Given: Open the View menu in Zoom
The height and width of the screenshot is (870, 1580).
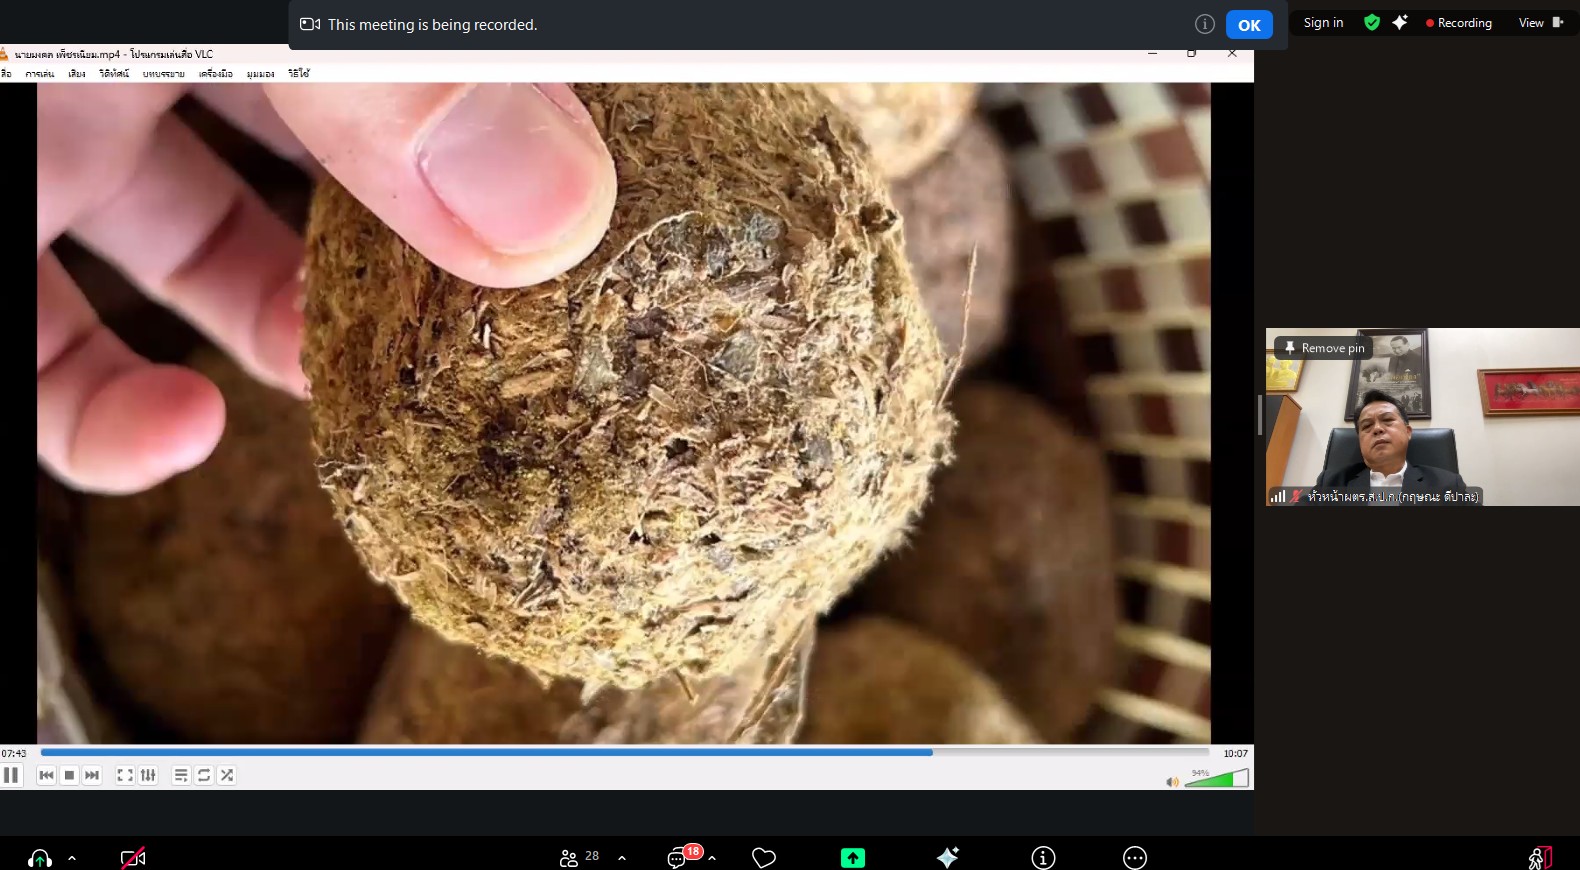Looking at the screenshot, I should point(1539,23).
